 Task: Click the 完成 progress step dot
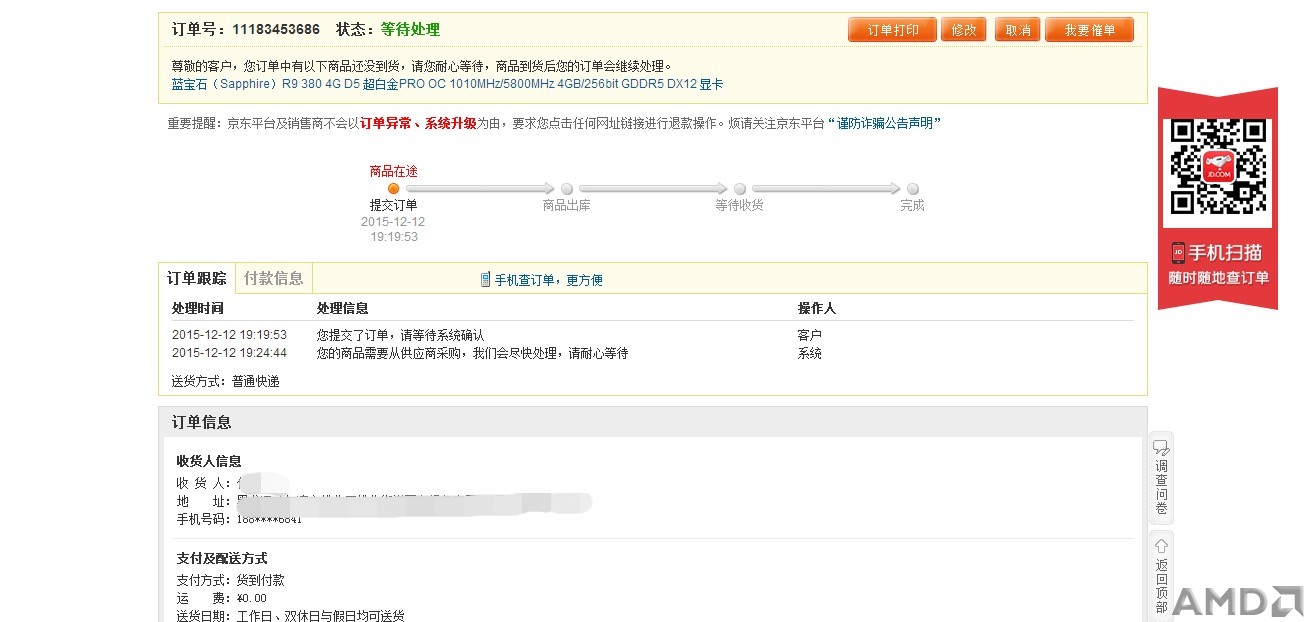(912, 188)
